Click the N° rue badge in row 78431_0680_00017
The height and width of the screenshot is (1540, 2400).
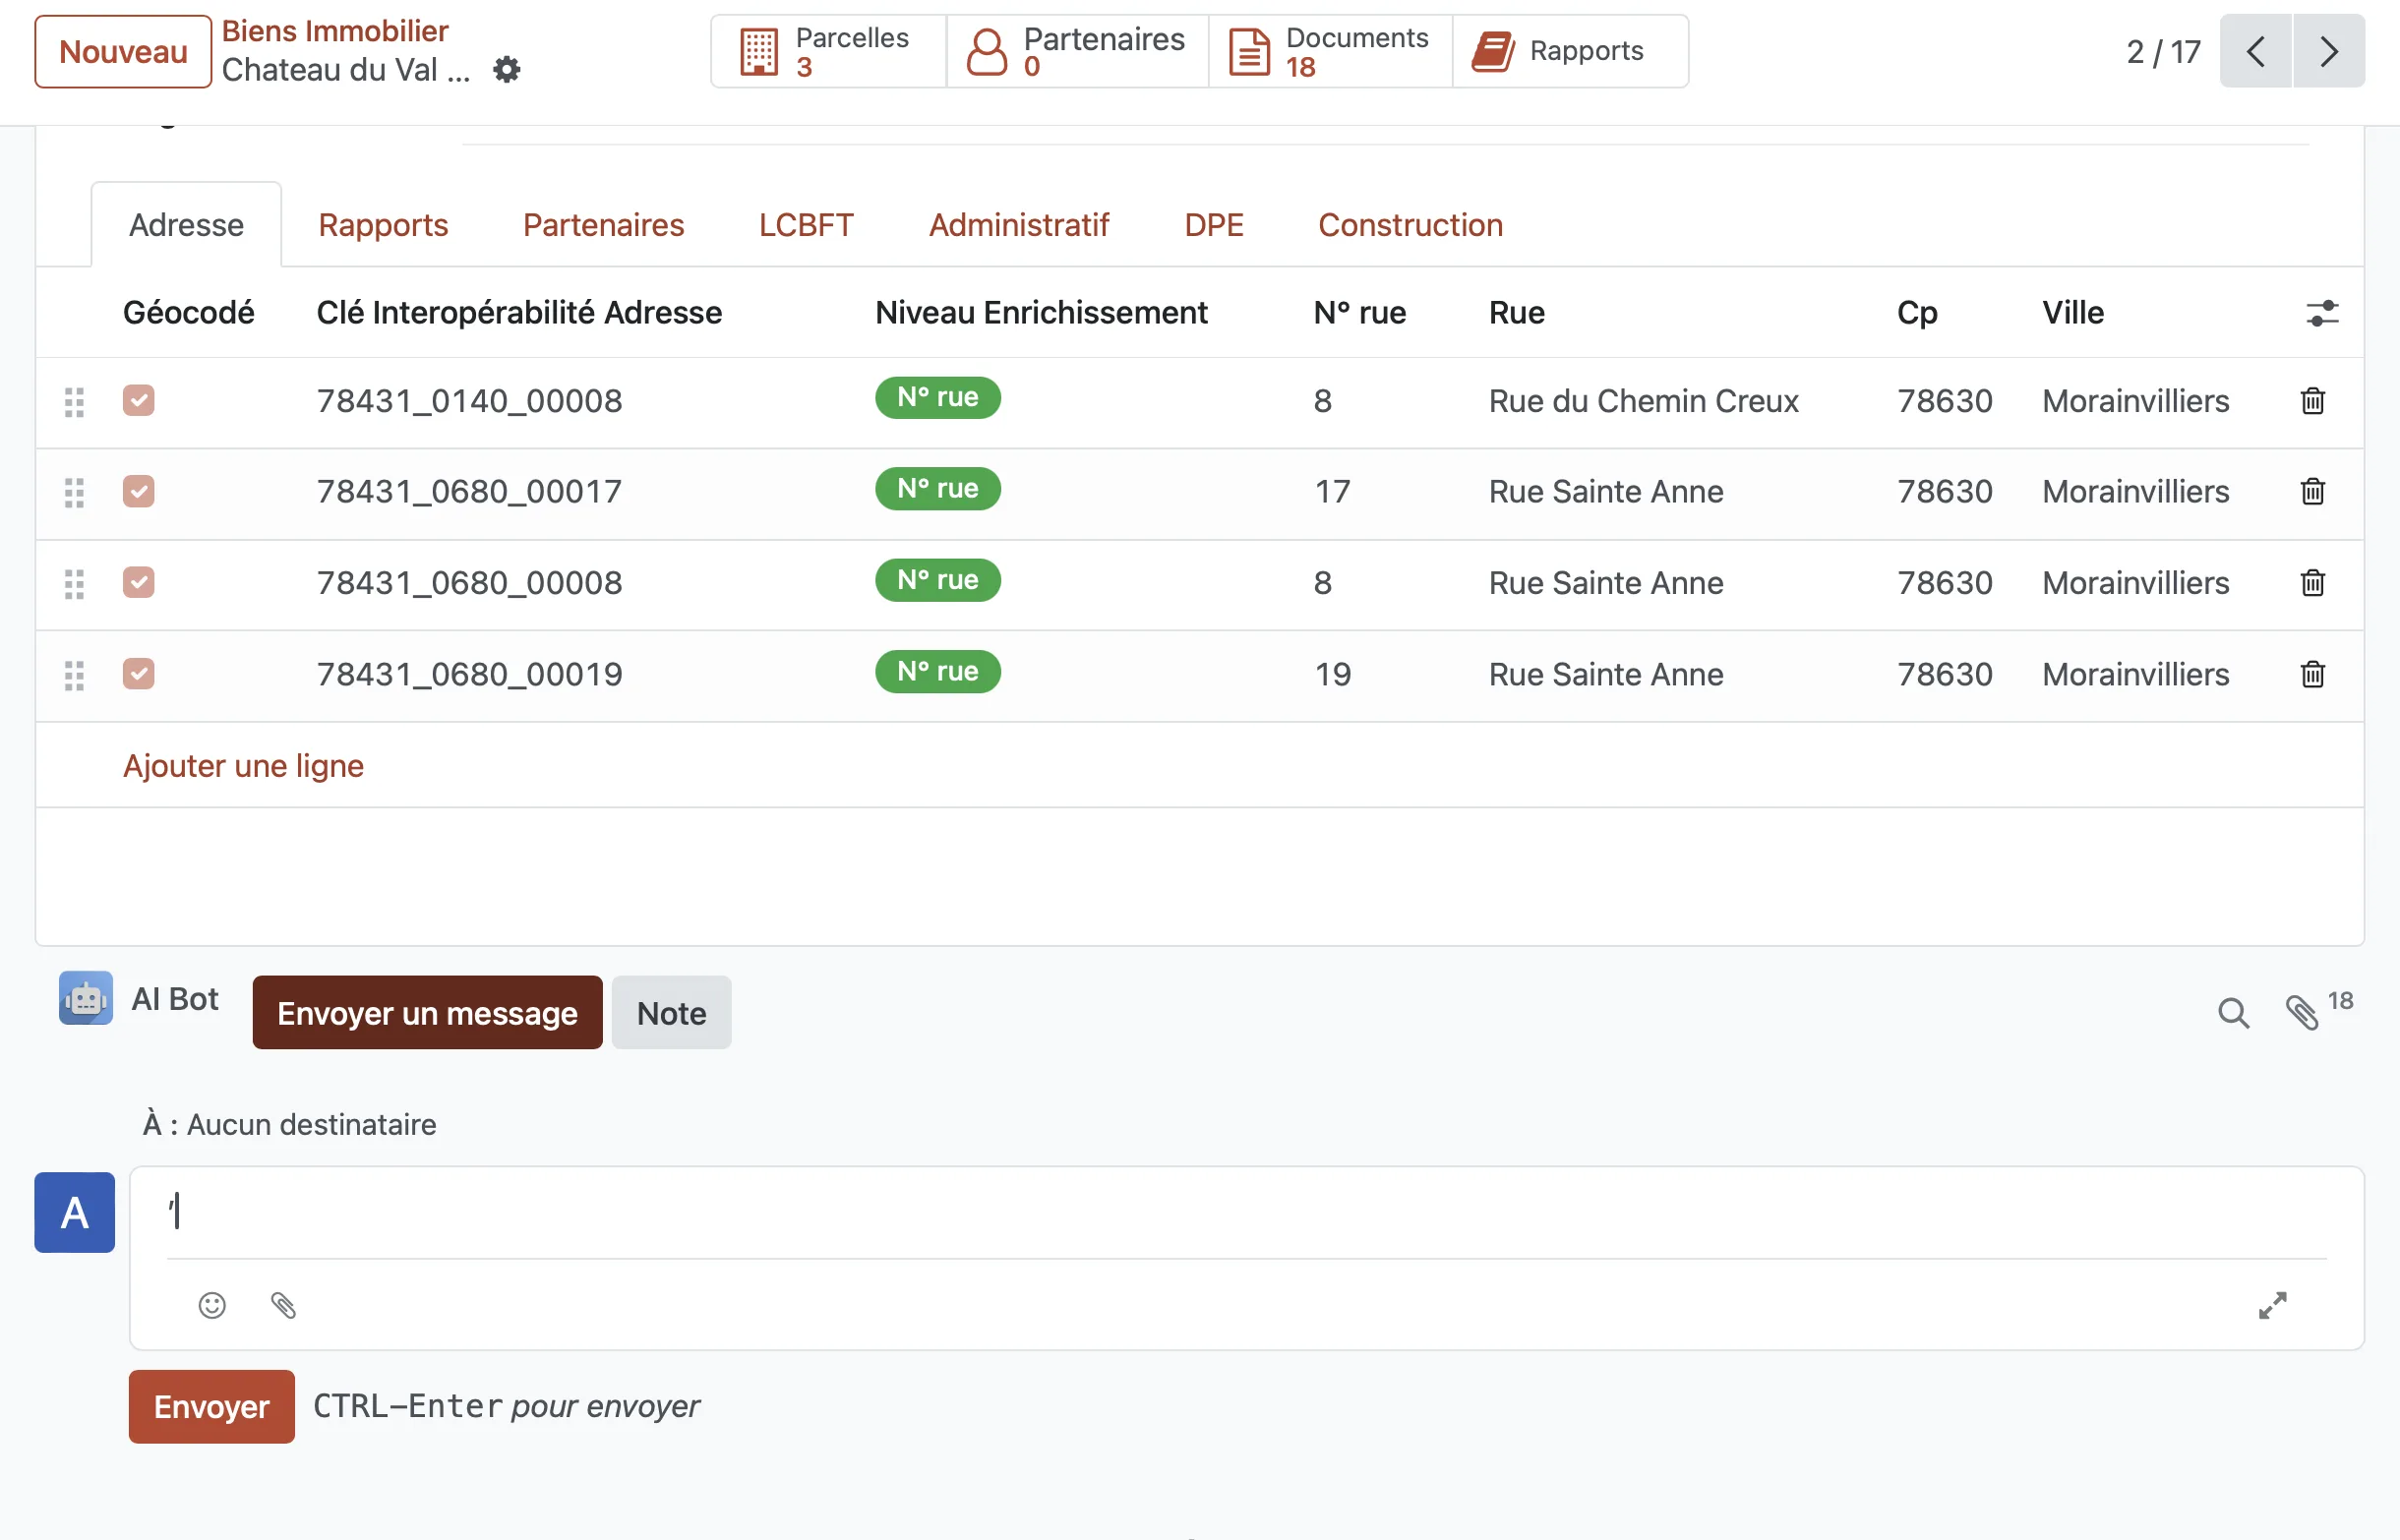[937, 489]
